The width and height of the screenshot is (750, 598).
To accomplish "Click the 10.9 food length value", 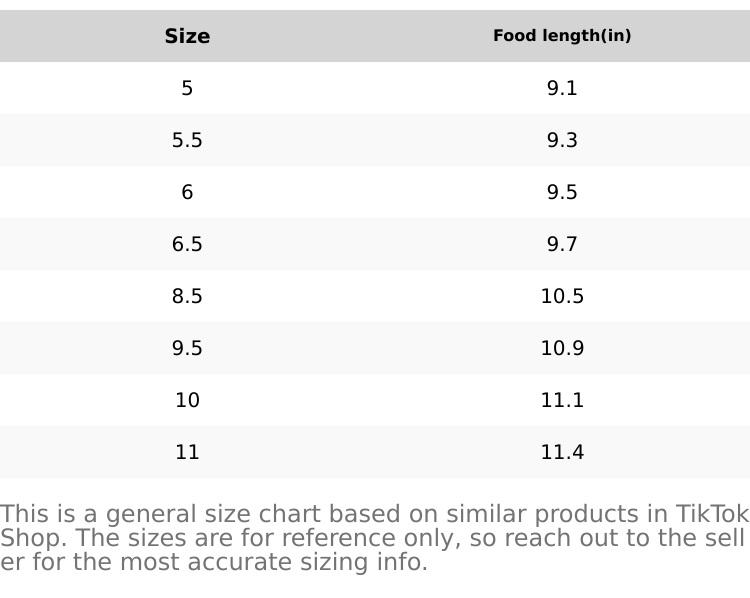I will (x=562, y=348).
